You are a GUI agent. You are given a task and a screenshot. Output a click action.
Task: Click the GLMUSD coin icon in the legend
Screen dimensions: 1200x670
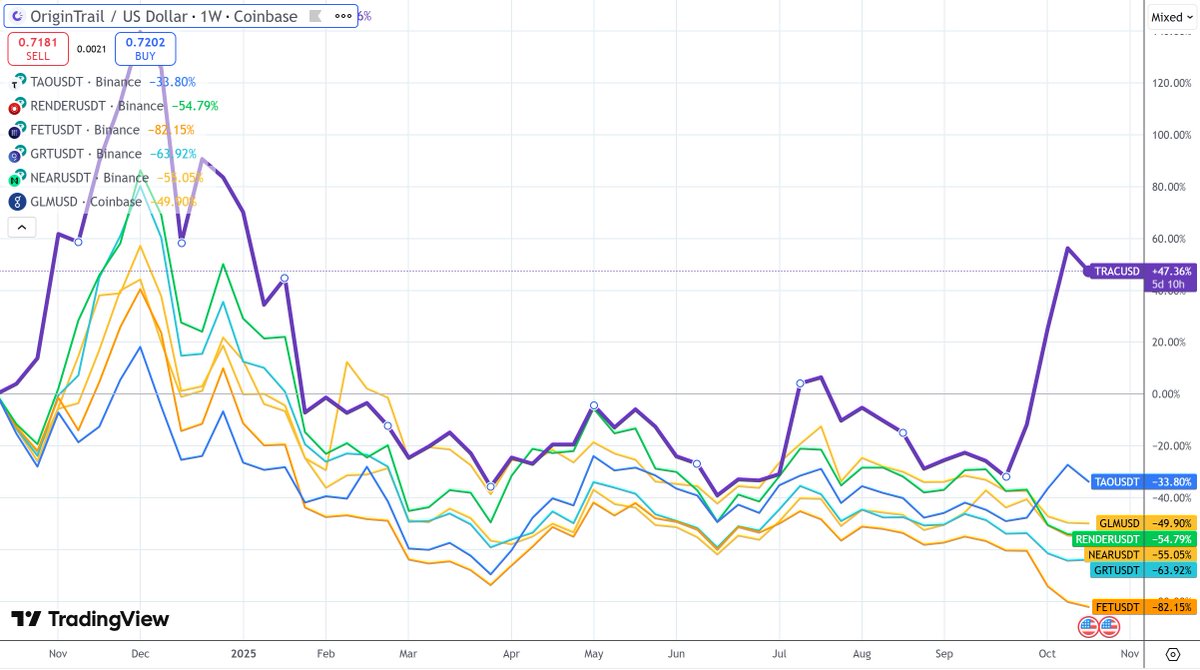pyautogui.click(x=17, y=202)
